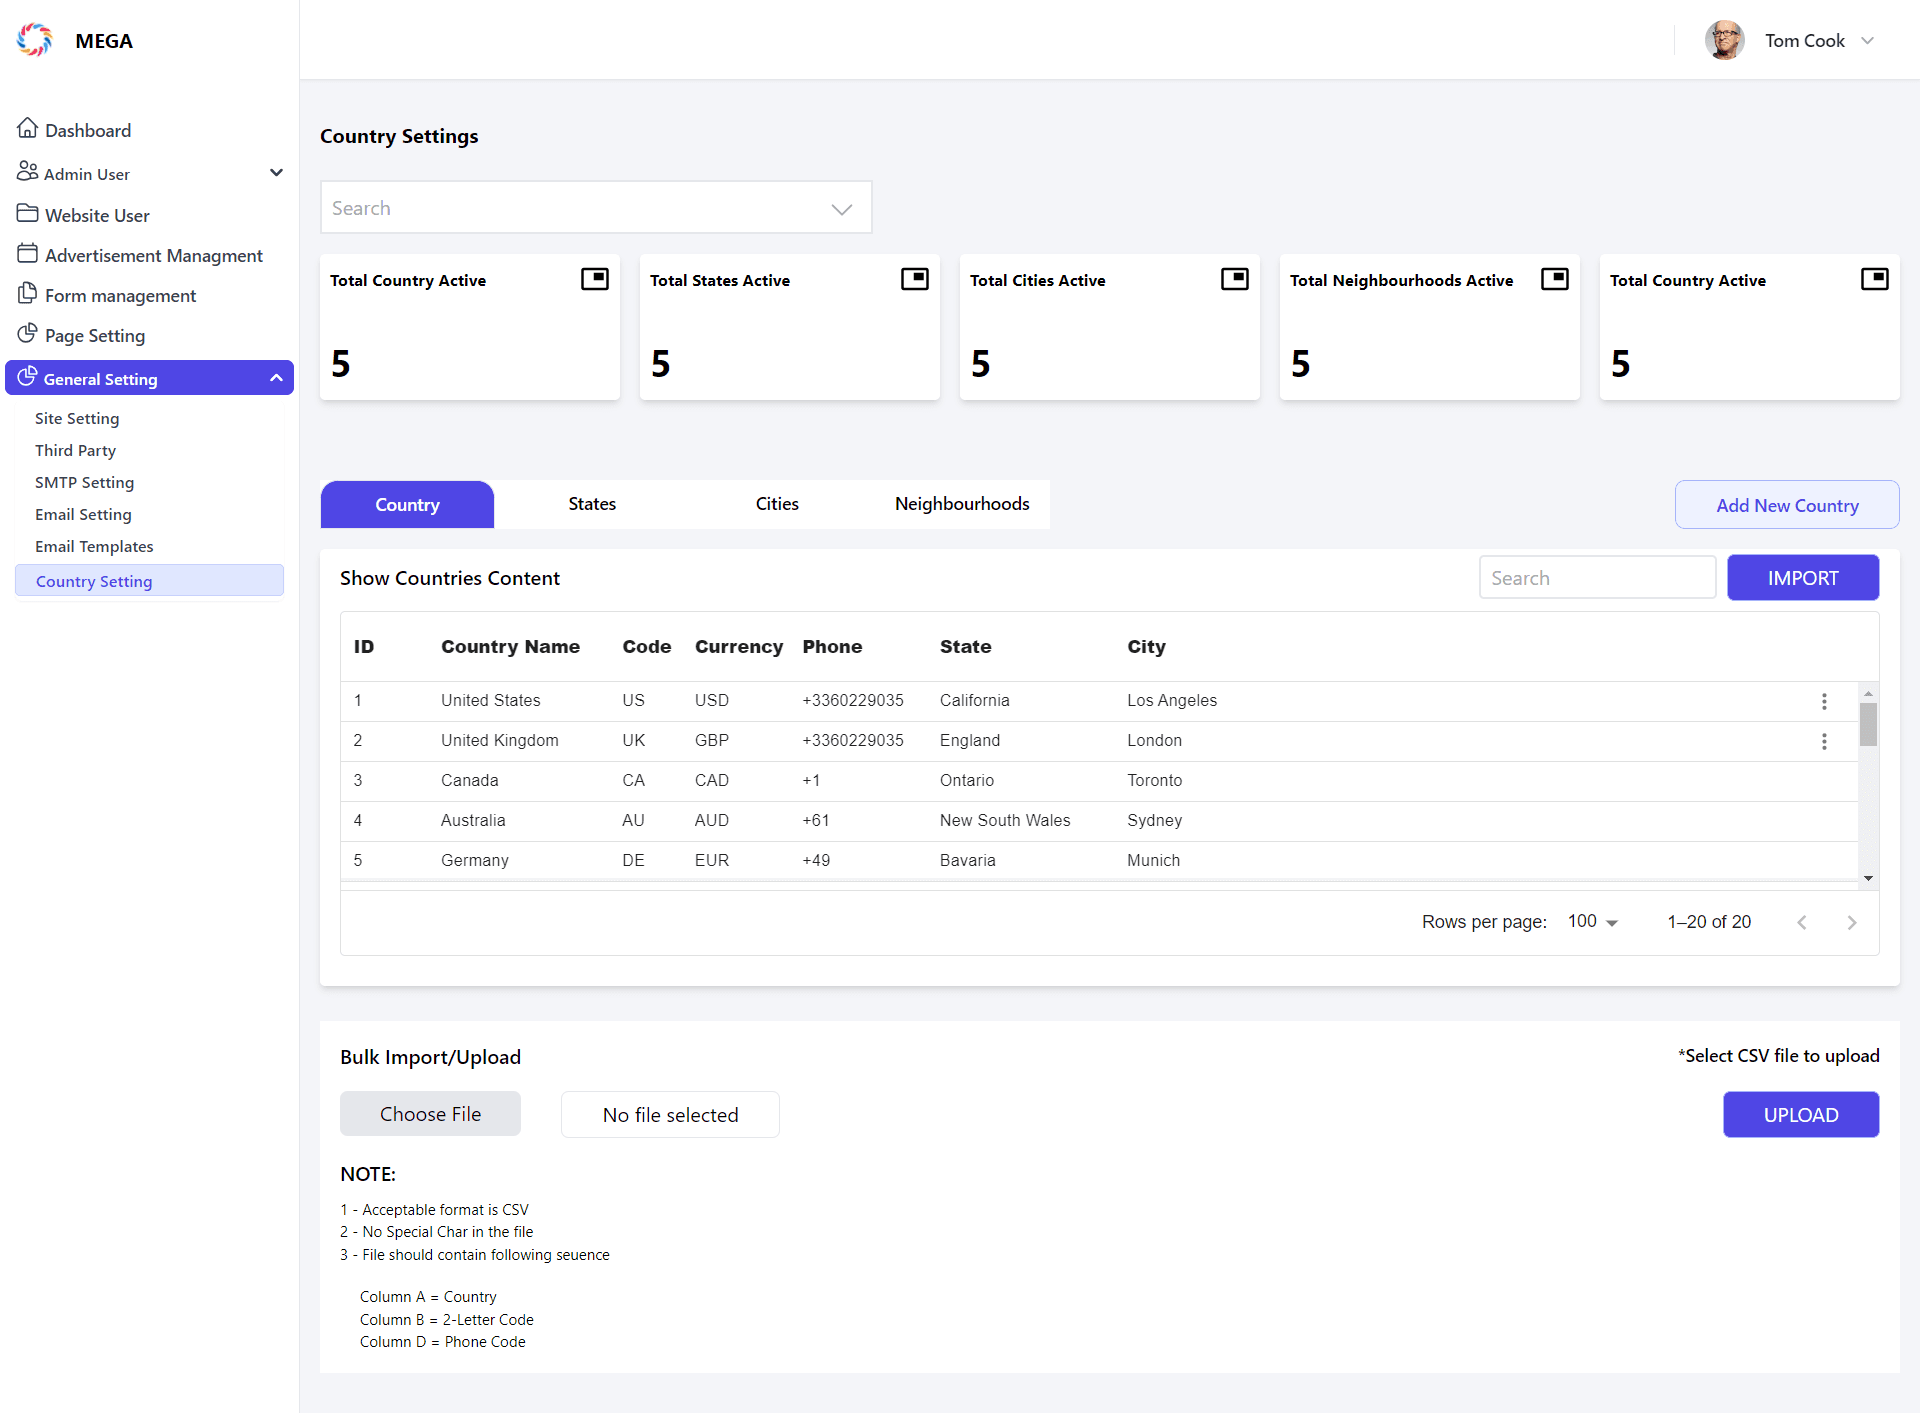Click the Australia row country name
This screenshot has height=1413, width=1920.
[x=473, y=820]
